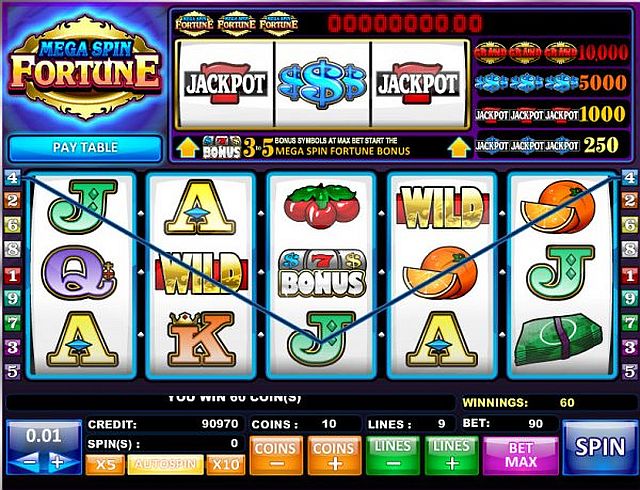Add a line with the LINES plus button
This screenshot has width=640, height=490.
point(452,455)
